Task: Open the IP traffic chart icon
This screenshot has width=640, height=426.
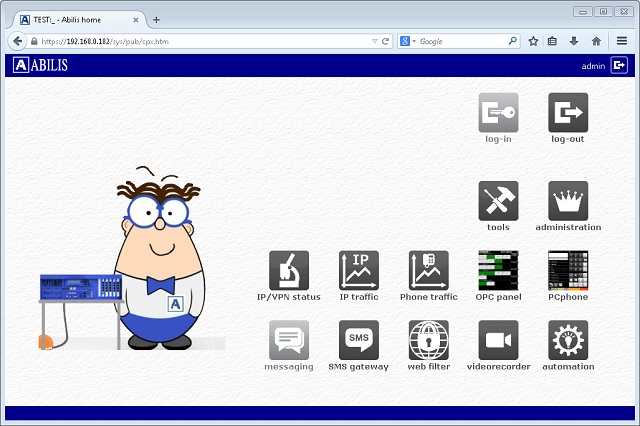Action: [x=359, y=270]
